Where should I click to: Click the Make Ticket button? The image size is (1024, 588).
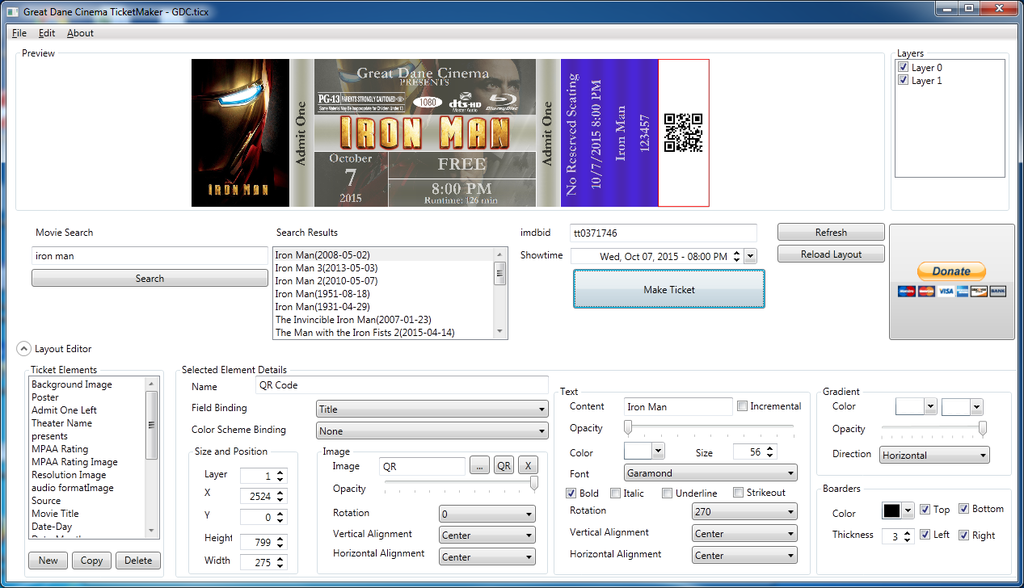[669, 289]
